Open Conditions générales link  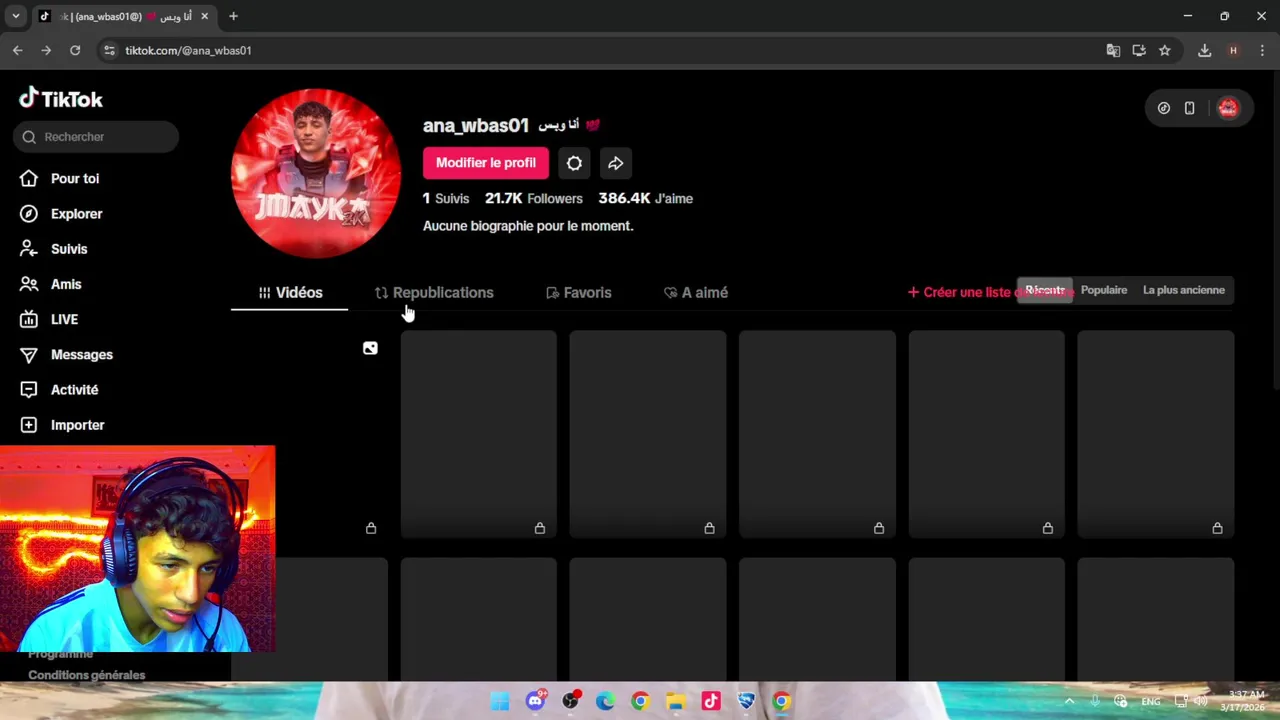click(x=87, y=675)
